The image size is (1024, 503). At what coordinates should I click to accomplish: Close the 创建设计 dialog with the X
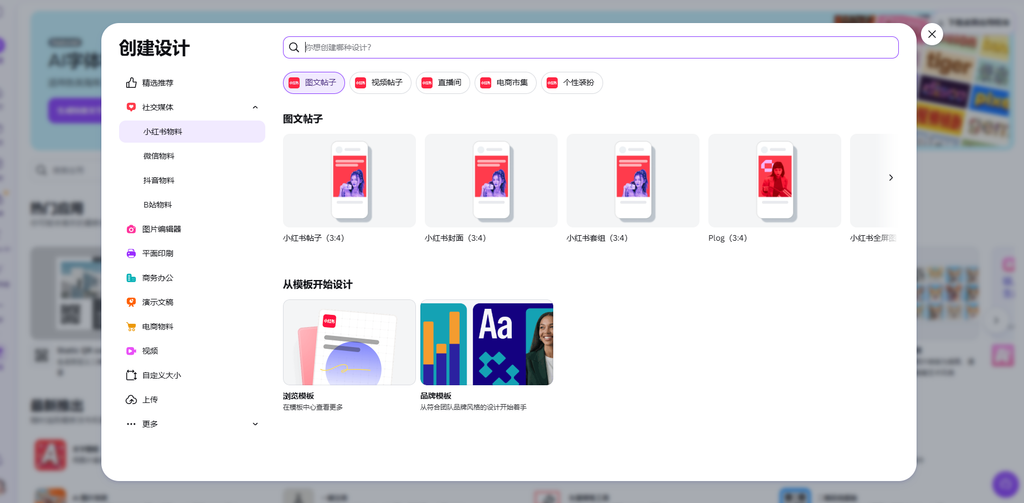point(932,34)
